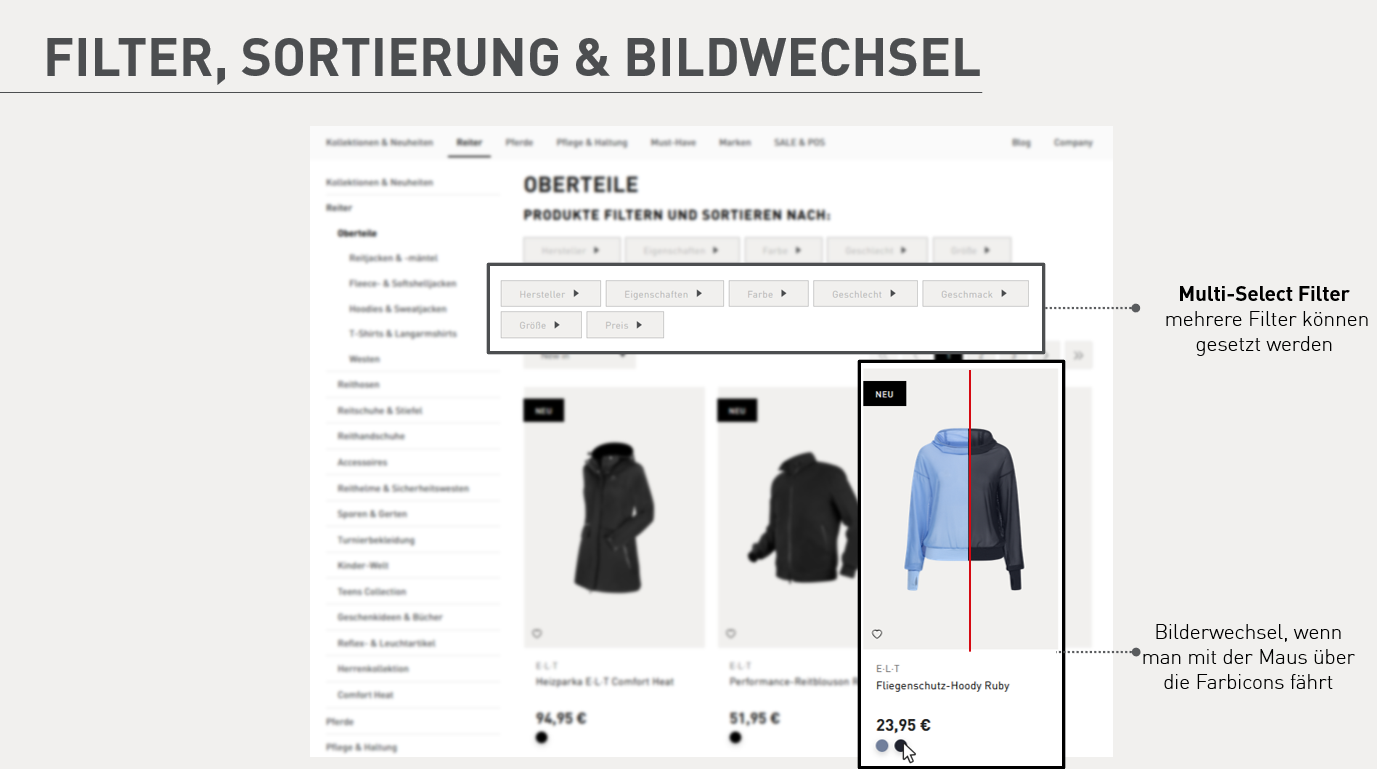Open the Farbe filter dropdown
This screenshot has height=769, width=1377.
(768, 294)
